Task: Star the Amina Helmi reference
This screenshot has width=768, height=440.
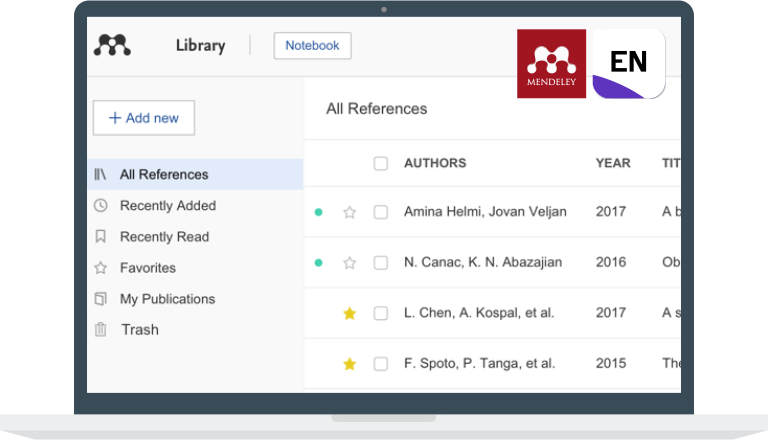Action: pyautogui.click(x=349, y=212)
